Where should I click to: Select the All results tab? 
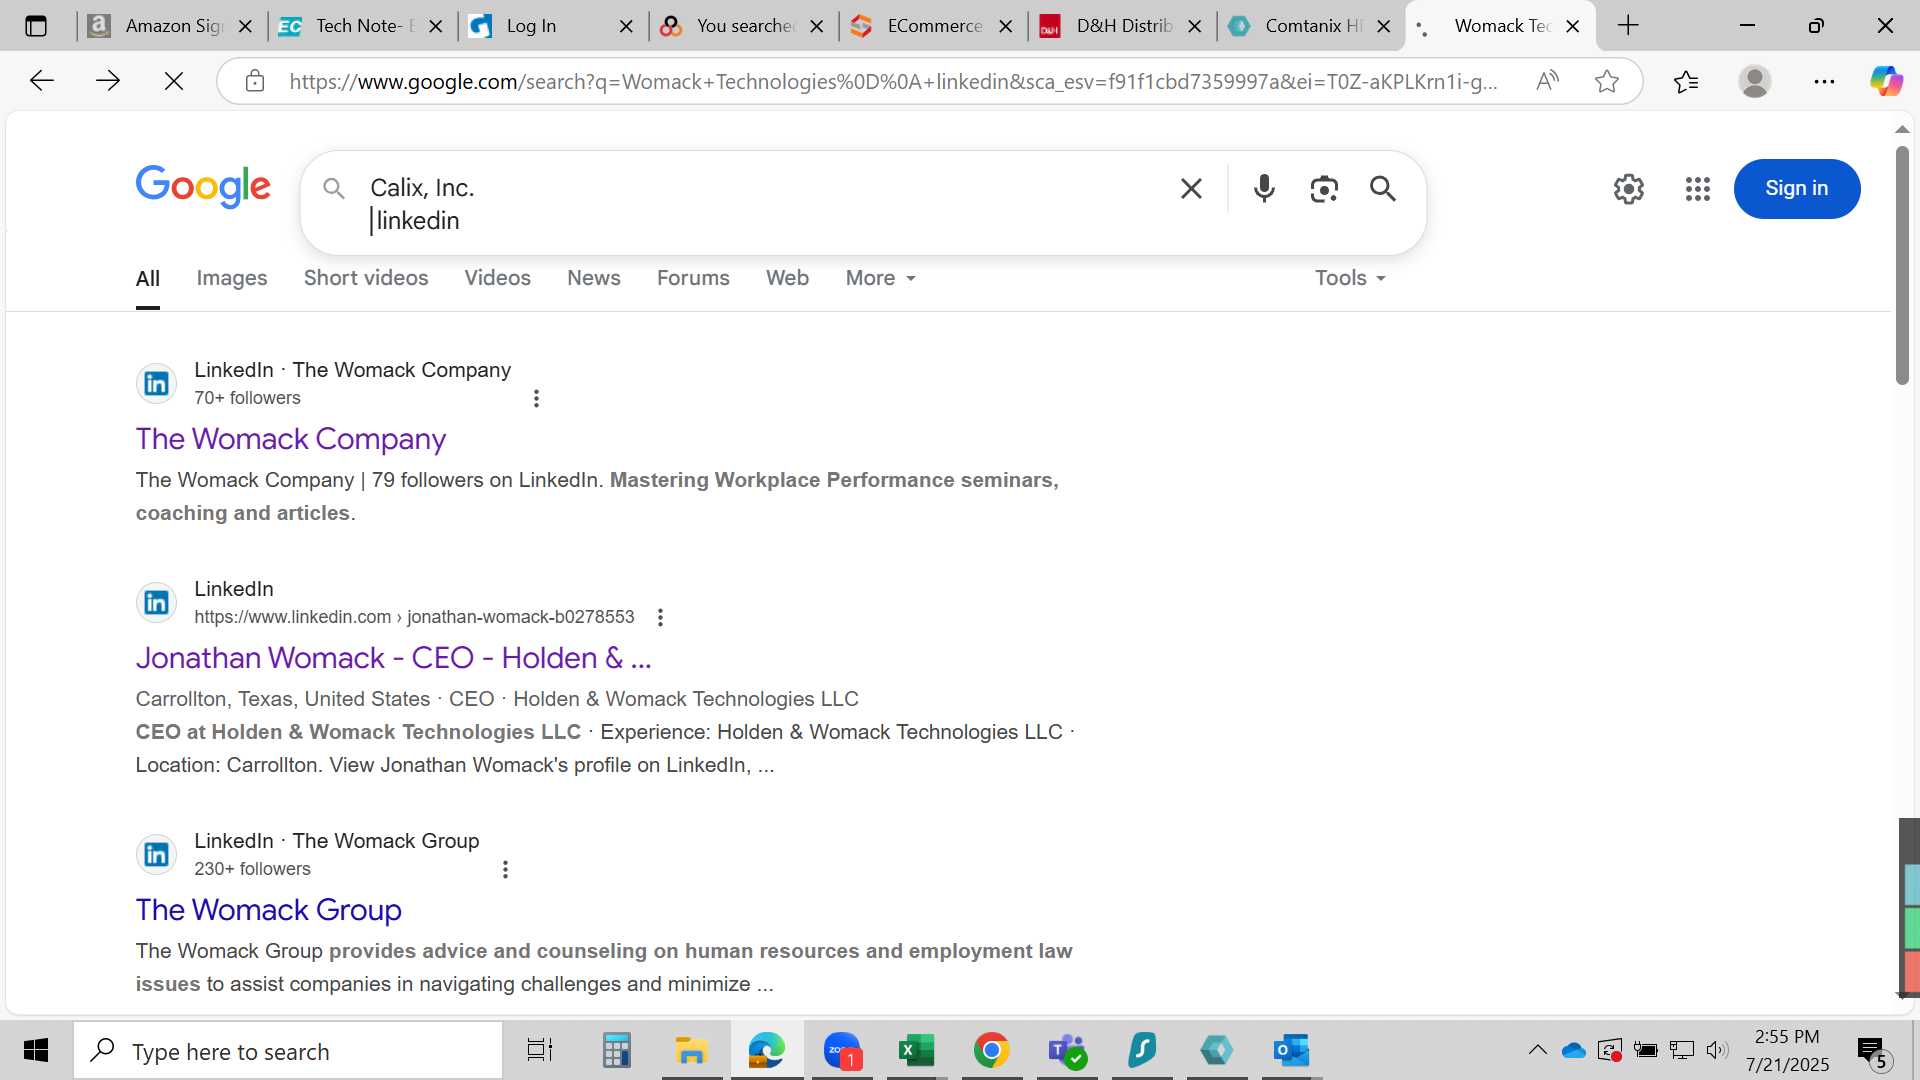[148, 279]
